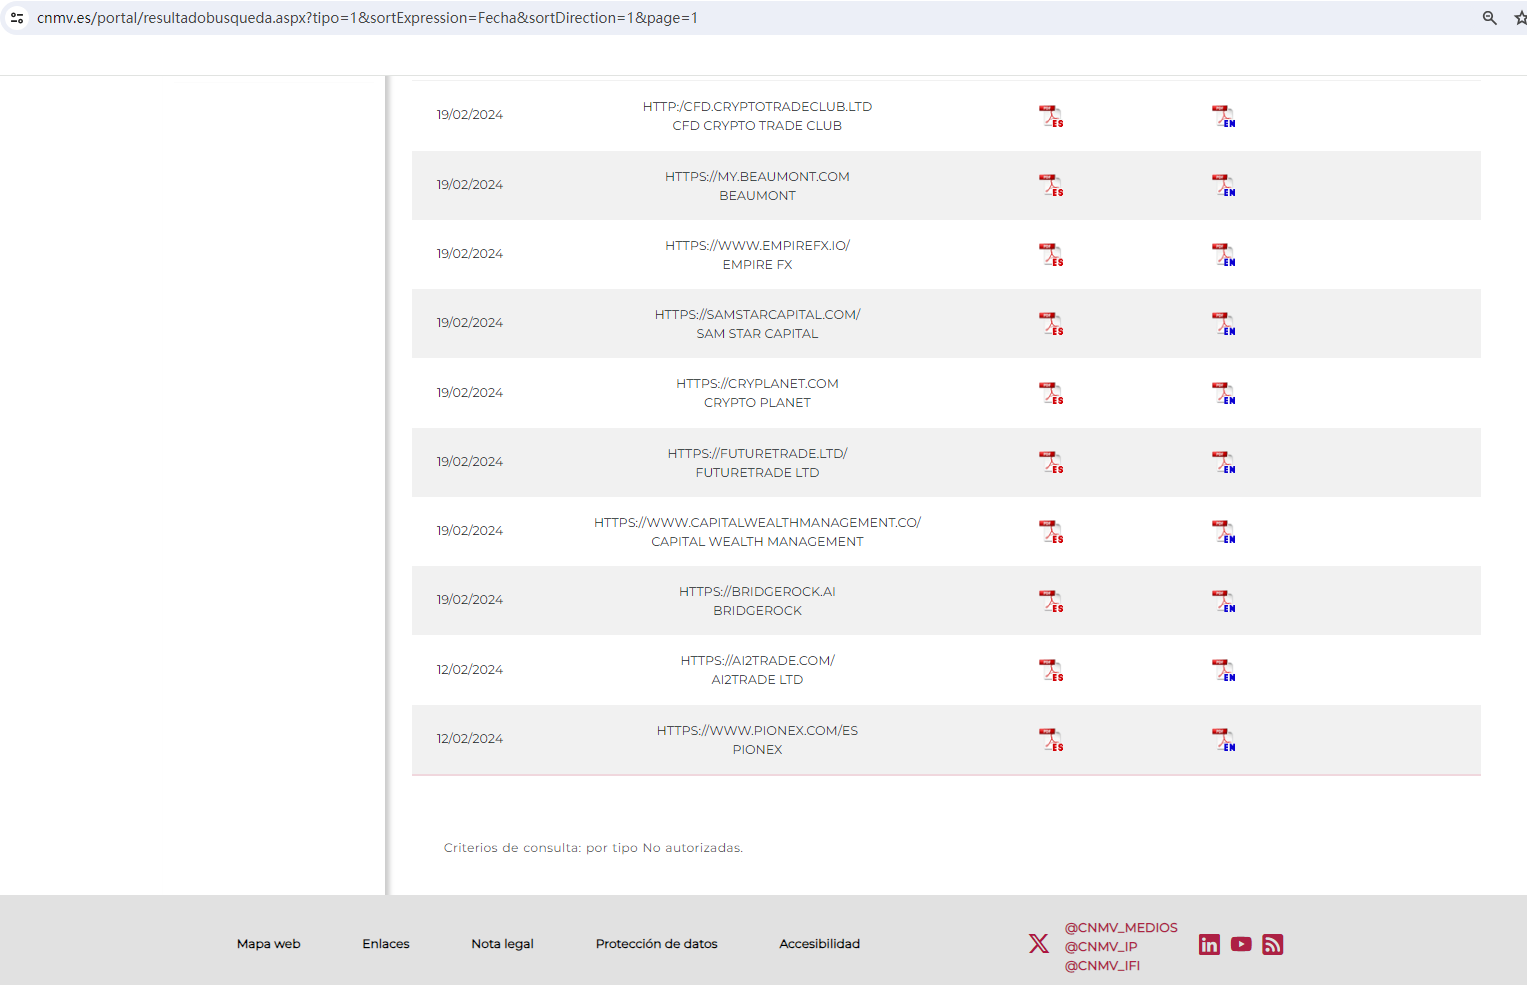Viewport: 1527px width, 985px height.
Task: Click the 12/02/2024 date in AI2Trade row
Action: (x=469, y=670)
